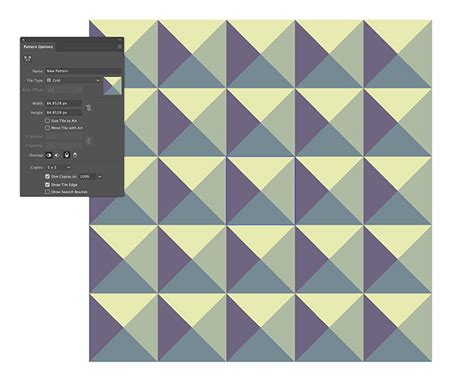The width and height of the screenshot is (474, 385).
Task: Uncheck Show Tile Edge checkbox
Action: coord(47,184)
